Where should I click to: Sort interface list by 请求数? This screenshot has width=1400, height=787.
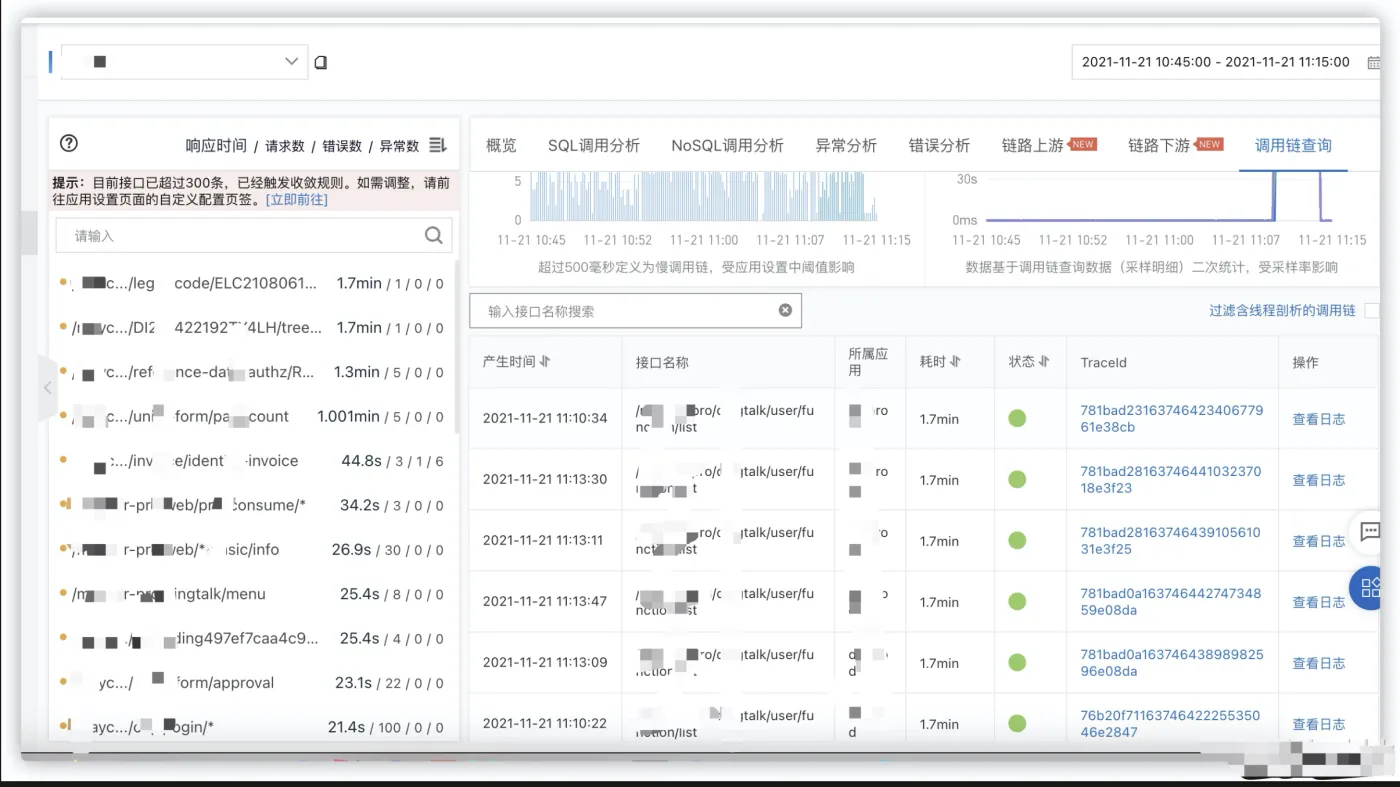pos(285,146)
